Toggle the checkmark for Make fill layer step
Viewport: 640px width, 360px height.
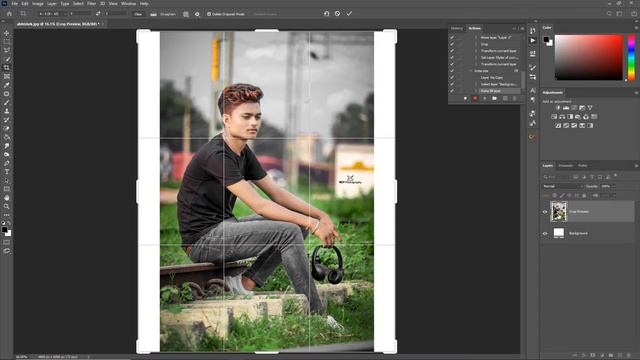452,91
